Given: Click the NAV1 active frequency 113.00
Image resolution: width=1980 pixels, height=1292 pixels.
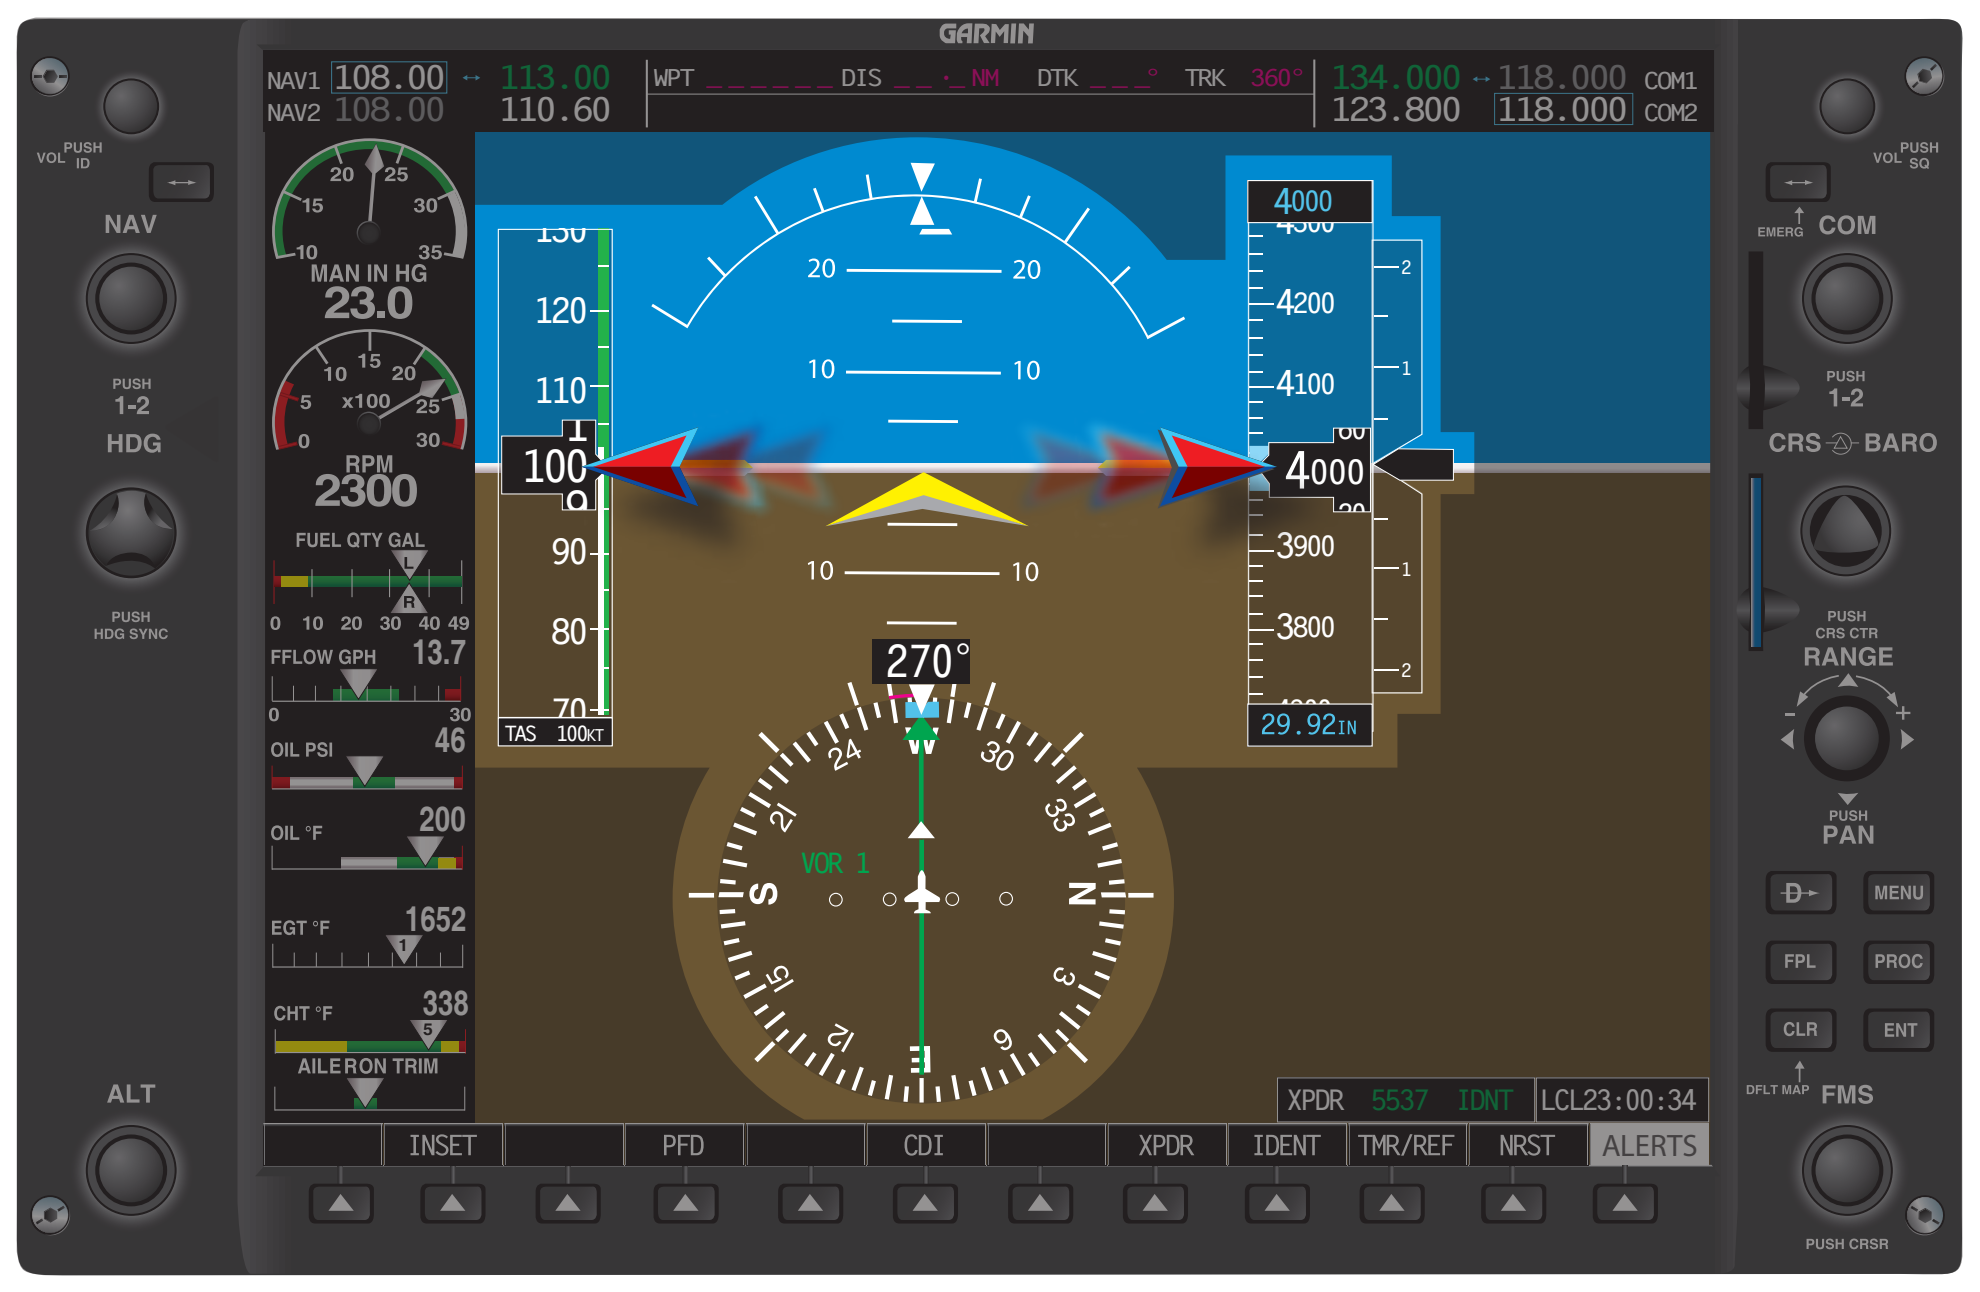Looking at the screenshot, I should [x=555, y=77].
